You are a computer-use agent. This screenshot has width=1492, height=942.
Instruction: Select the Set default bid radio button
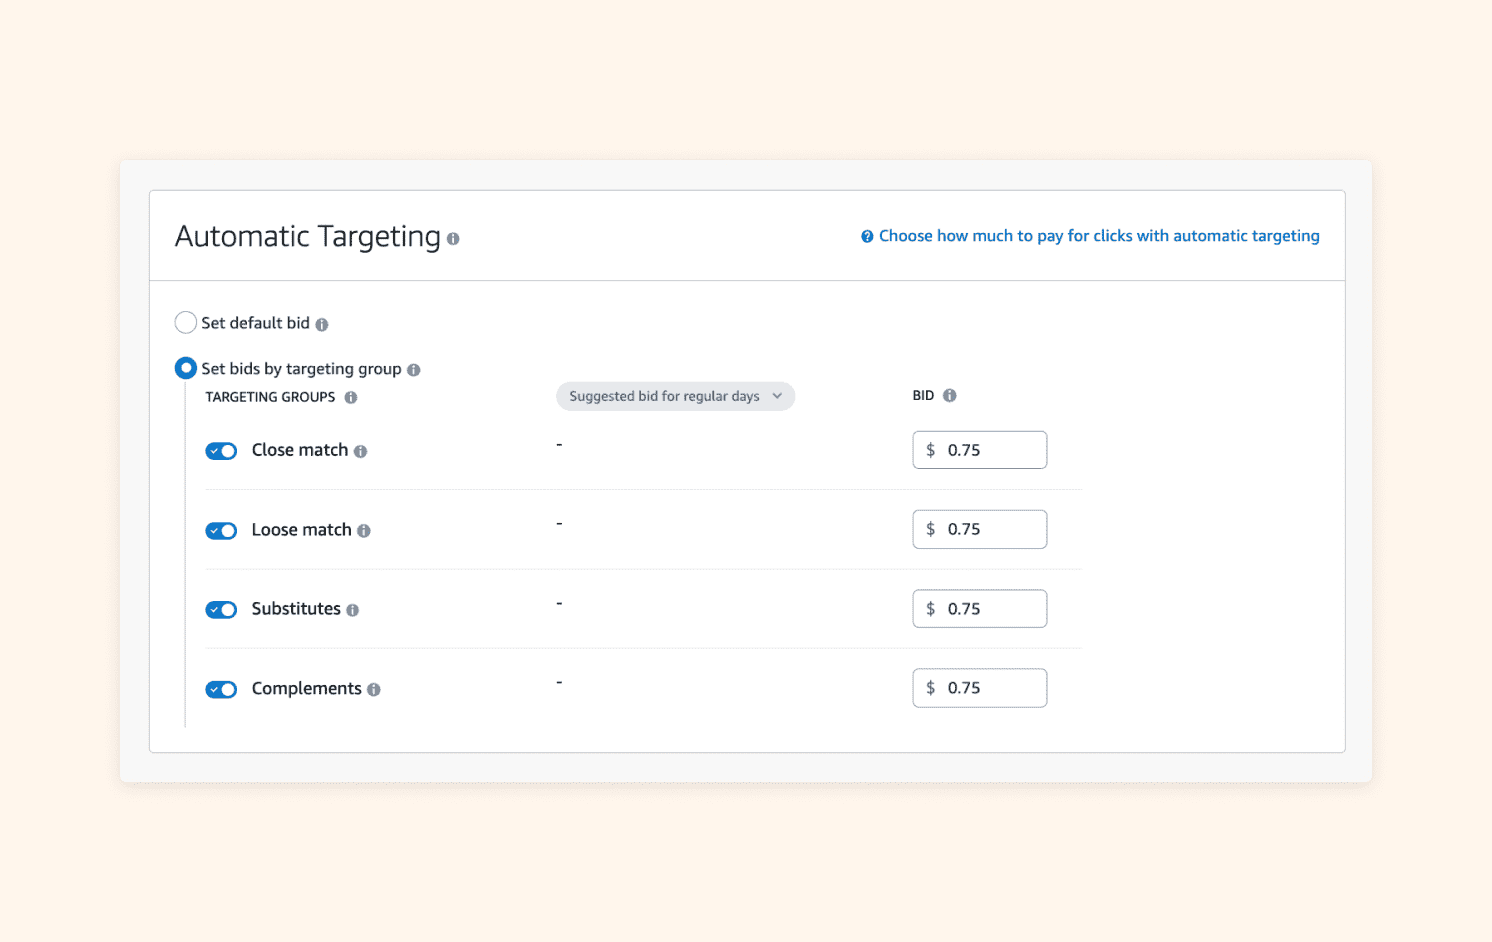(x=186, y=323)
